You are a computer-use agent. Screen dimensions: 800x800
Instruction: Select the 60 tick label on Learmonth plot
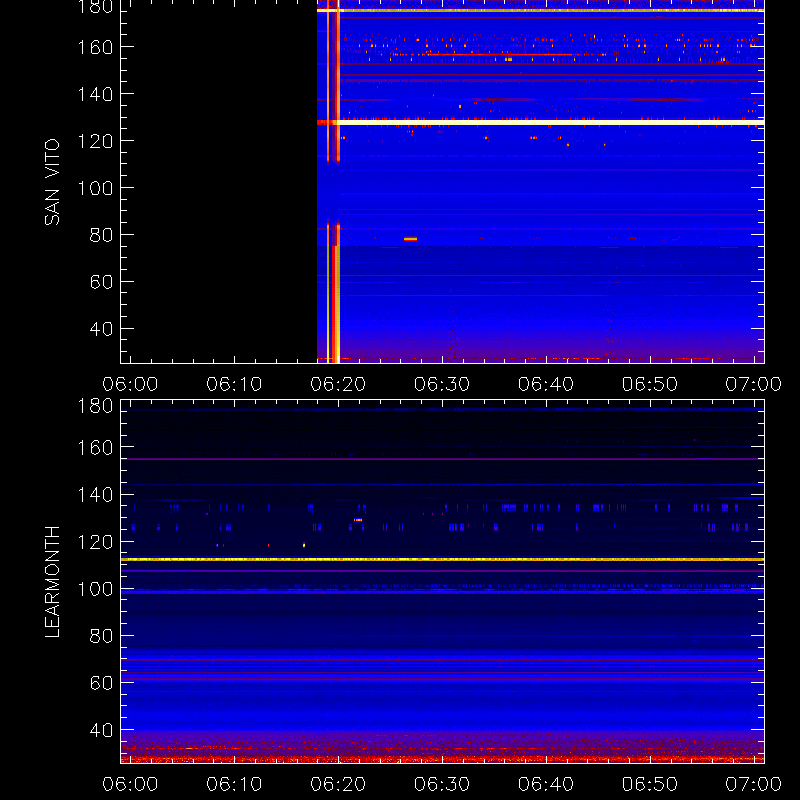point(101,683)
